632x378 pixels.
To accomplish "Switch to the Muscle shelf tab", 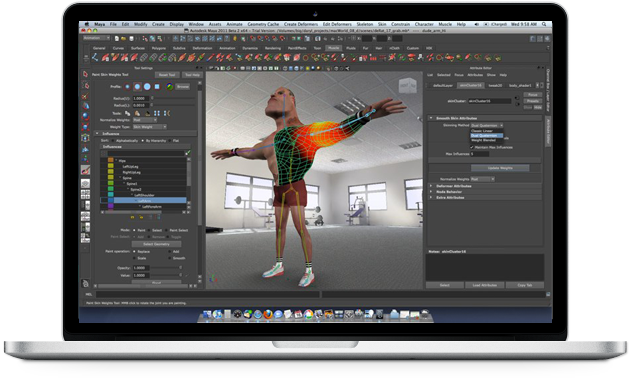I will 333,48.
